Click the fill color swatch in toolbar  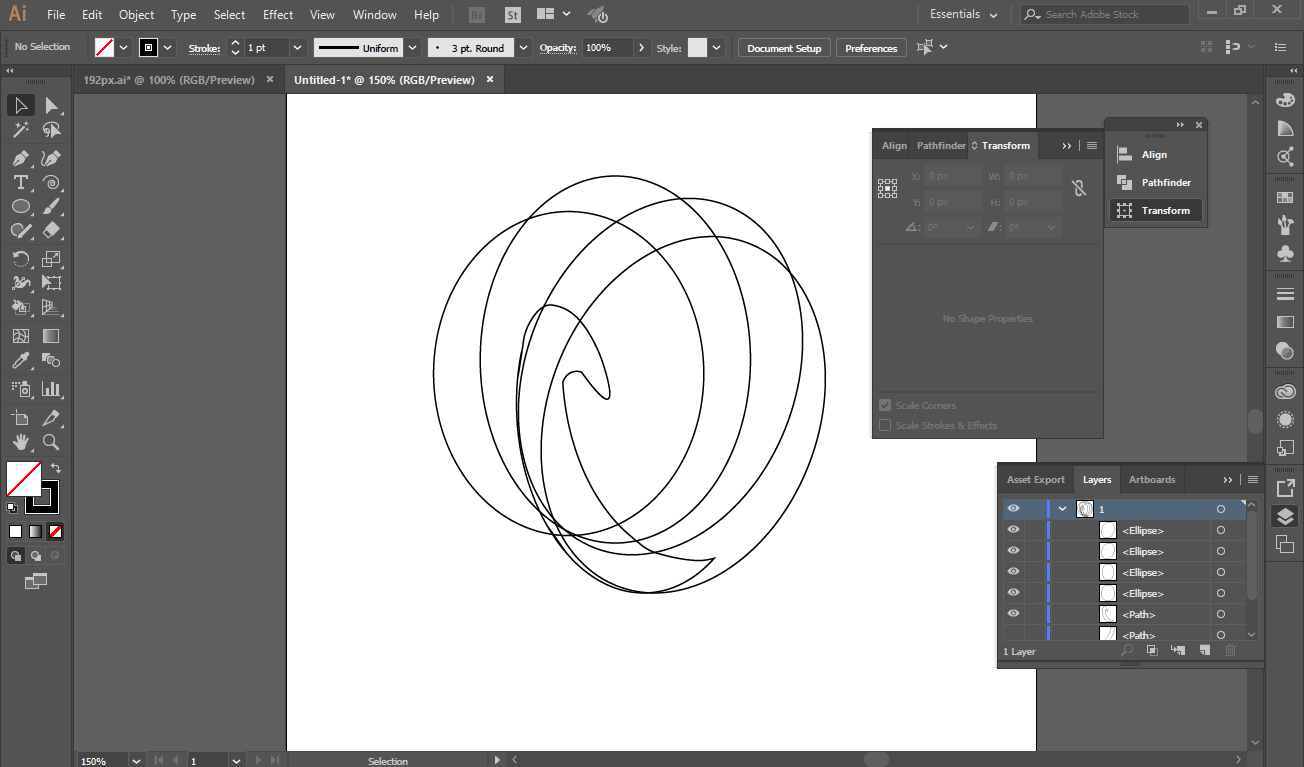pyautogui.click(x=23, y=478)
